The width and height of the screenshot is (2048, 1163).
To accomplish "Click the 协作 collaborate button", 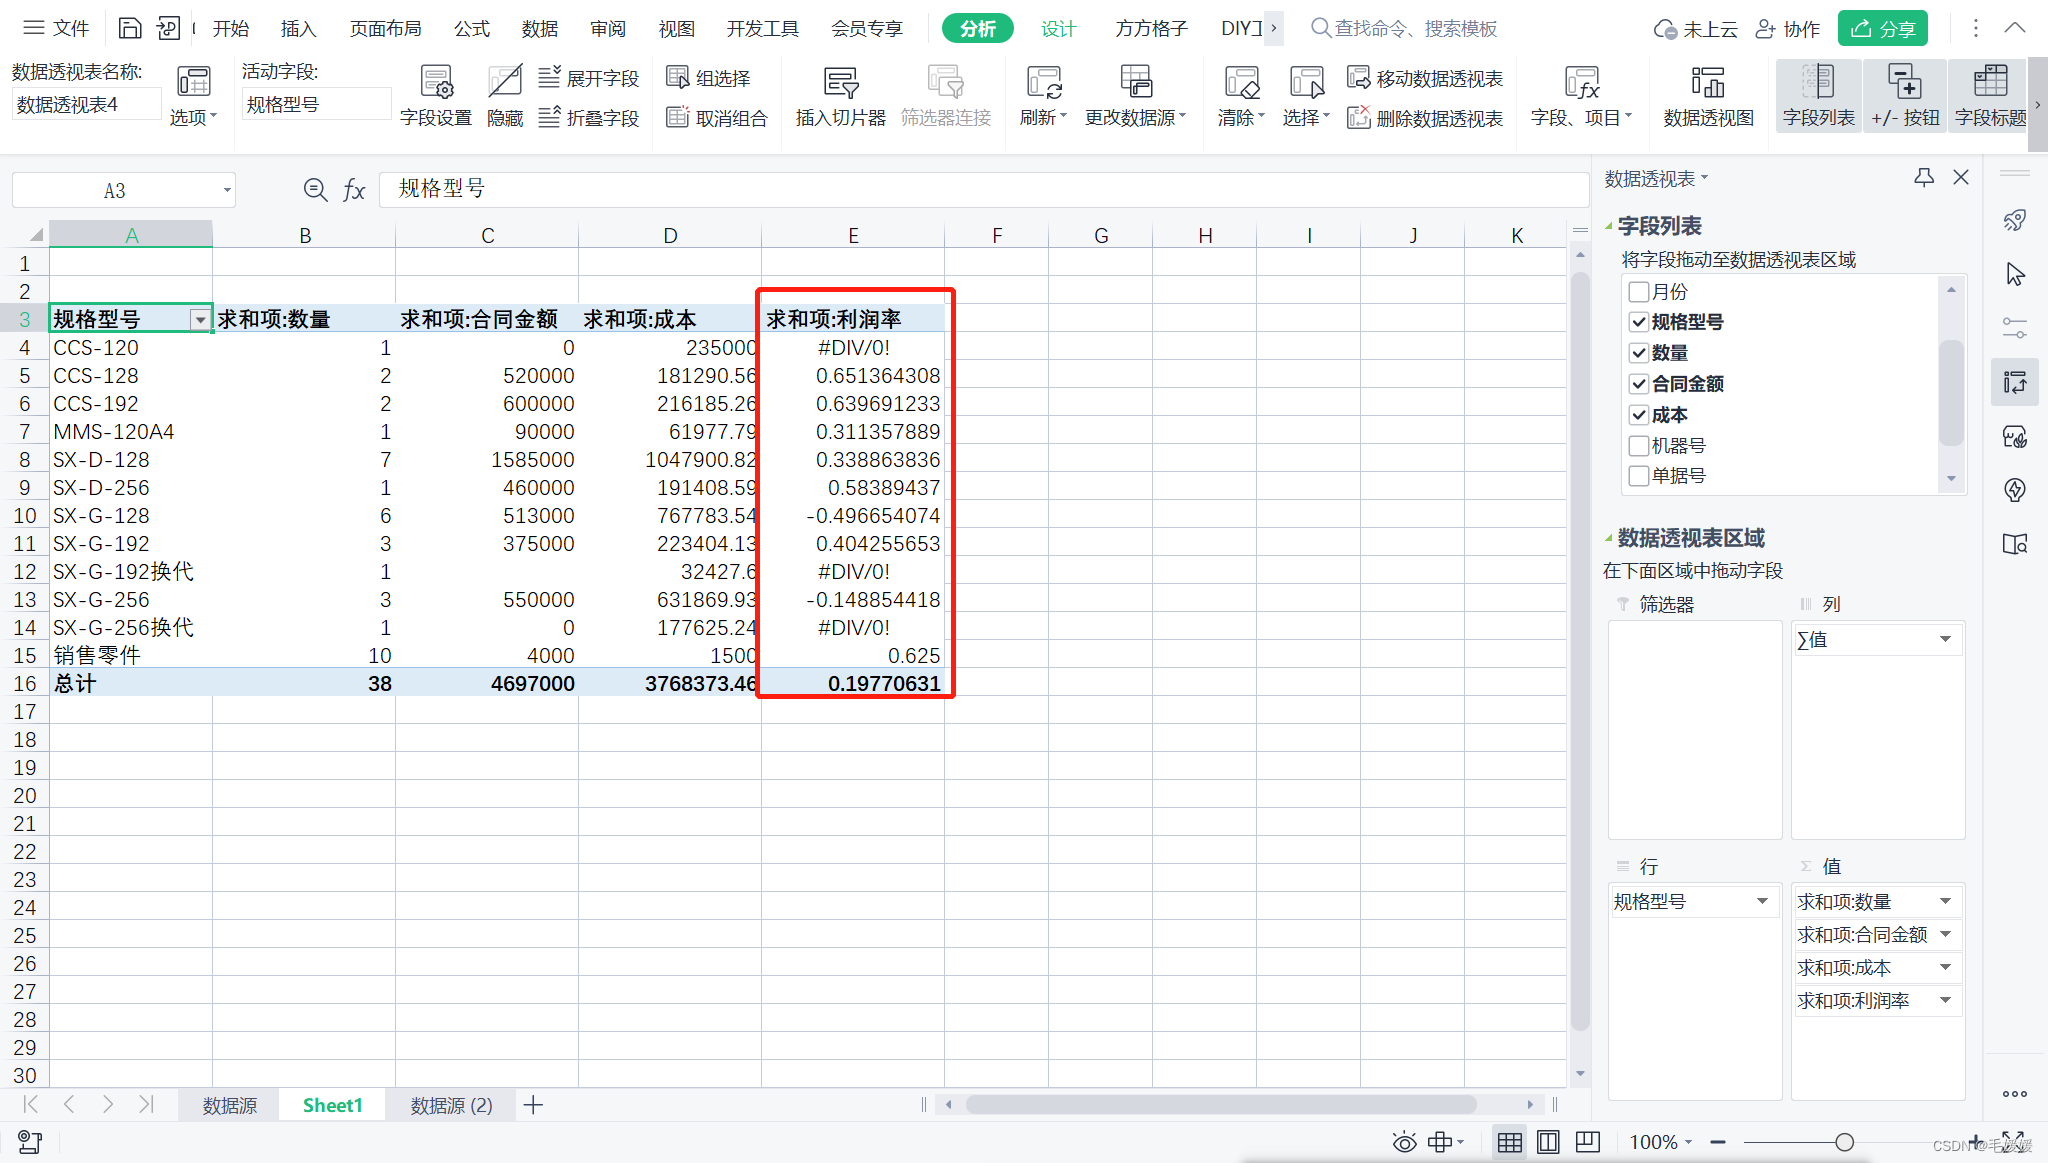I will (1788, 28).
